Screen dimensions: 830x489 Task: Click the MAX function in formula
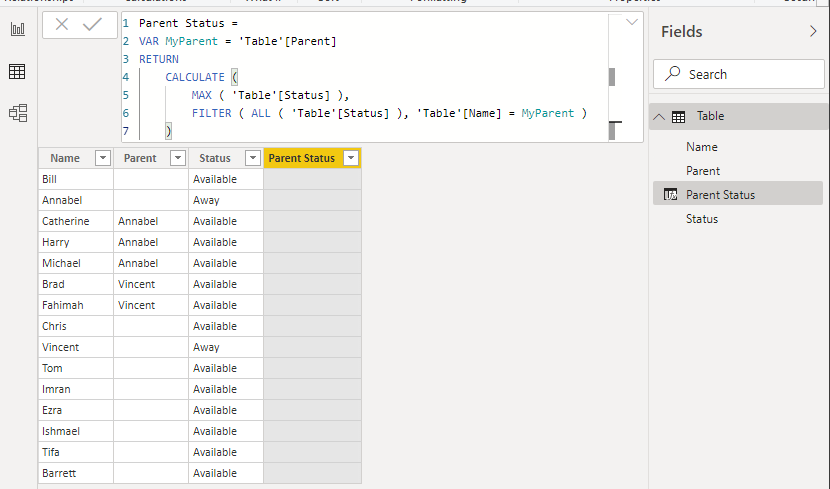[x=201, y=95]
